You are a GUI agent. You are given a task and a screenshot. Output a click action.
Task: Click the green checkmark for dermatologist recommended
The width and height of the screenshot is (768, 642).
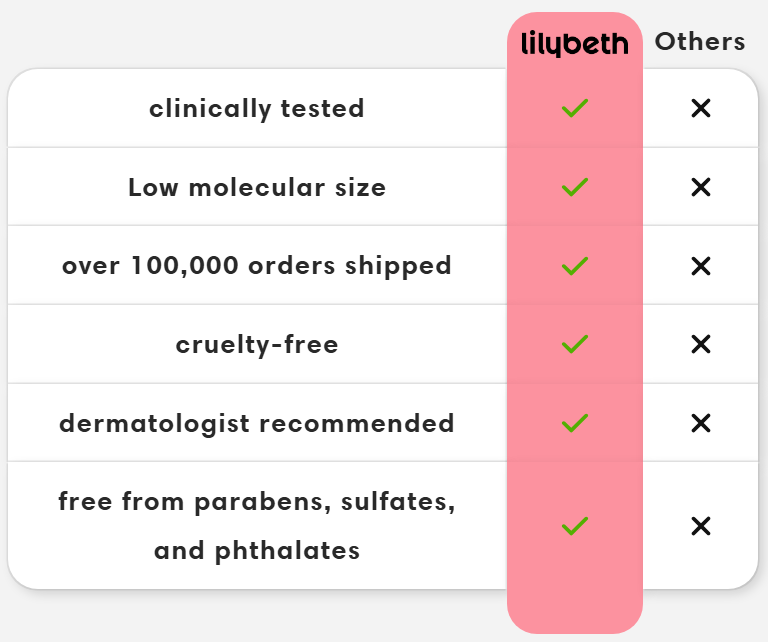[575, 423]
